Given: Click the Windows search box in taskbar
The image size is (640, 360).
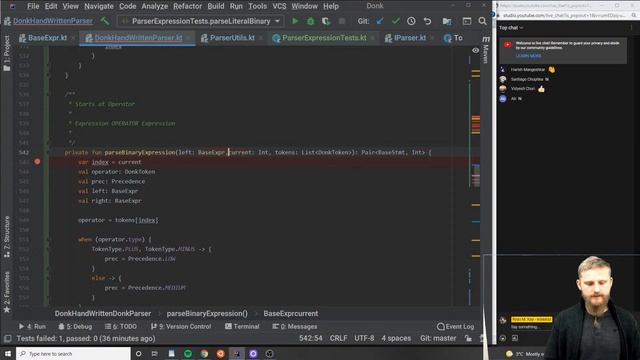Looking at the screenshot, I should tap(73, 353).
